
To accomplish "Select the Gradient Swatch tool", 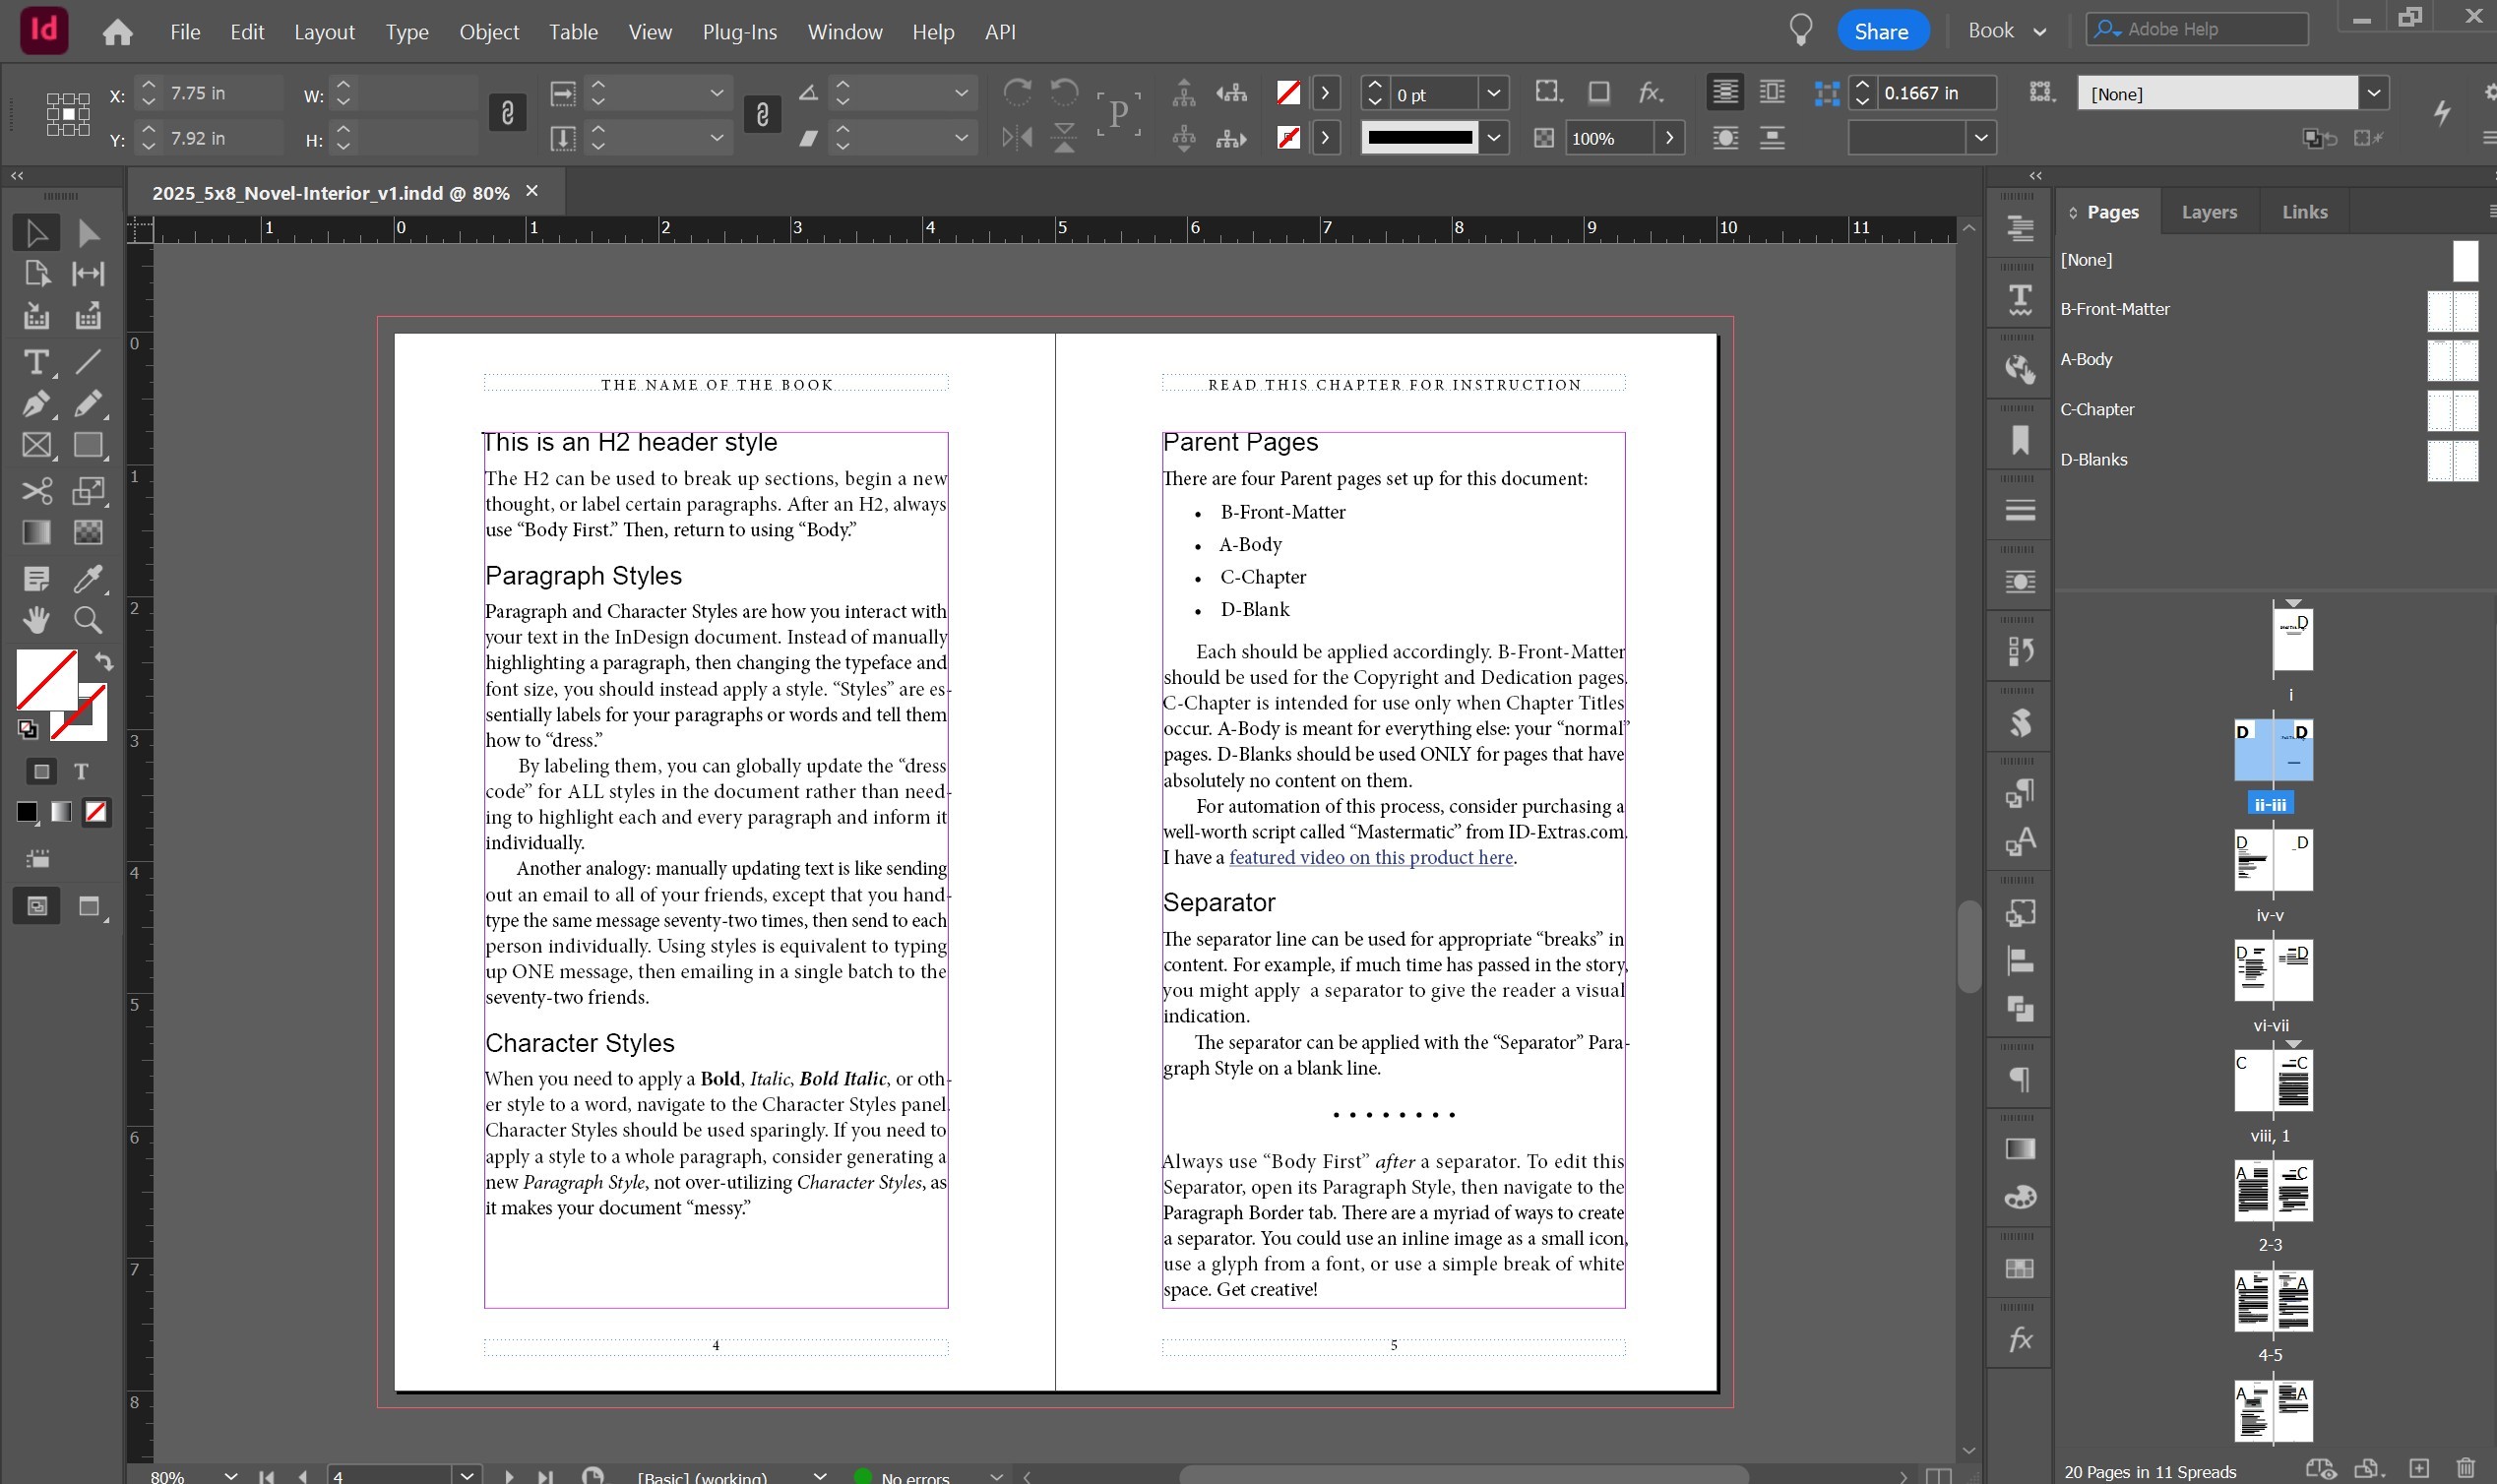I will 36,533.
